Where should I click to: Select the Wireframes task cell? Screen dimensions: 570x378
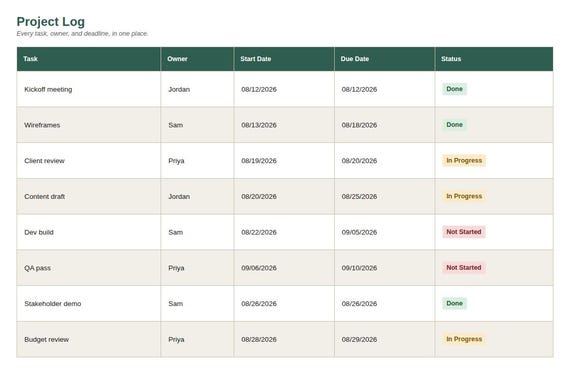88,125
